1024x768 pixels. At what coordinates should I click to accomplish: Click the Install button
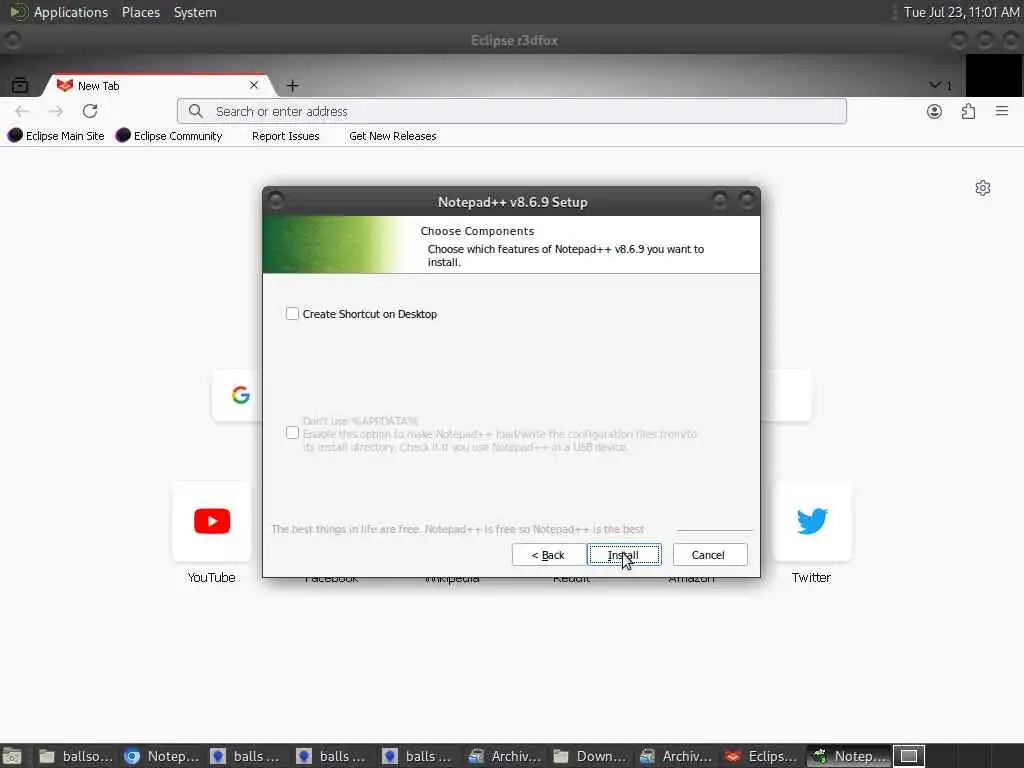(624, 555)
